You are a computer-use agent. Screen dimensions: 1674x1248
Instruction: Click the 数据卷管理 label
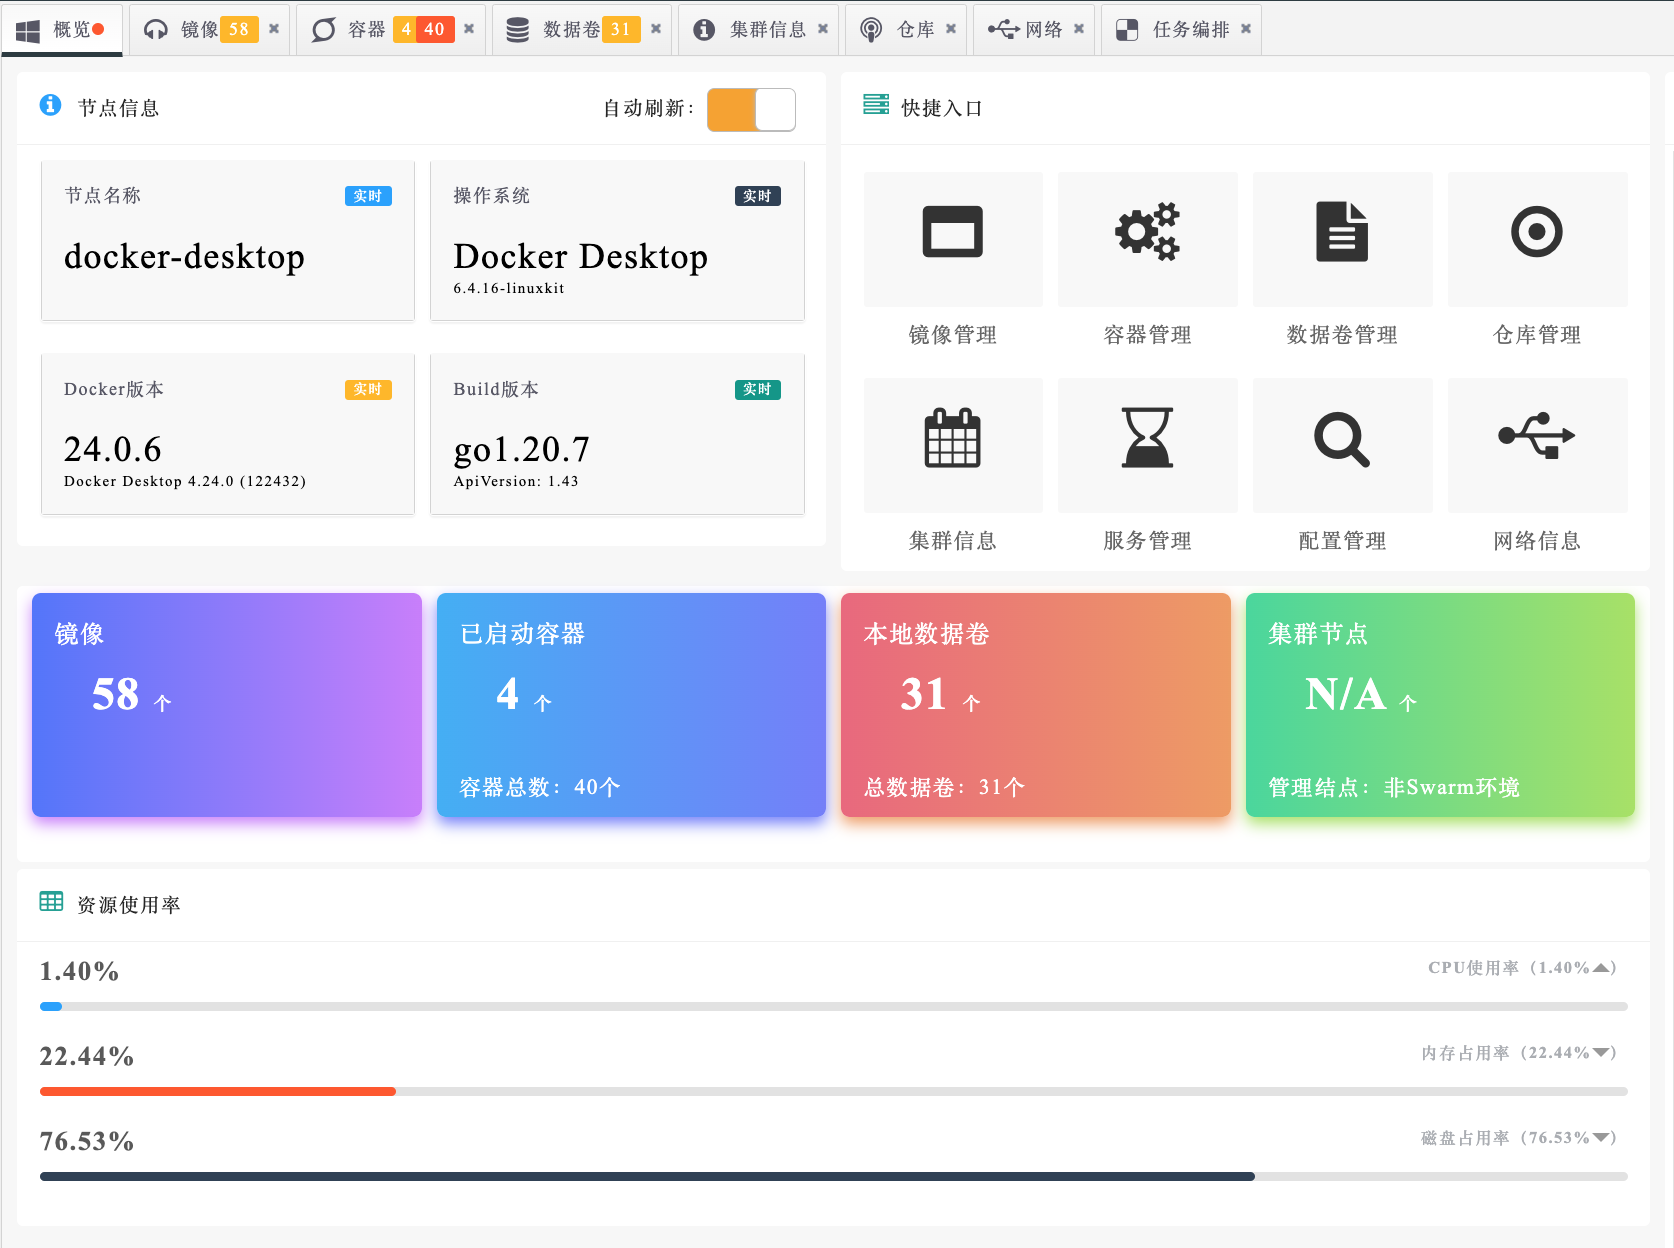click(1342, 335)
